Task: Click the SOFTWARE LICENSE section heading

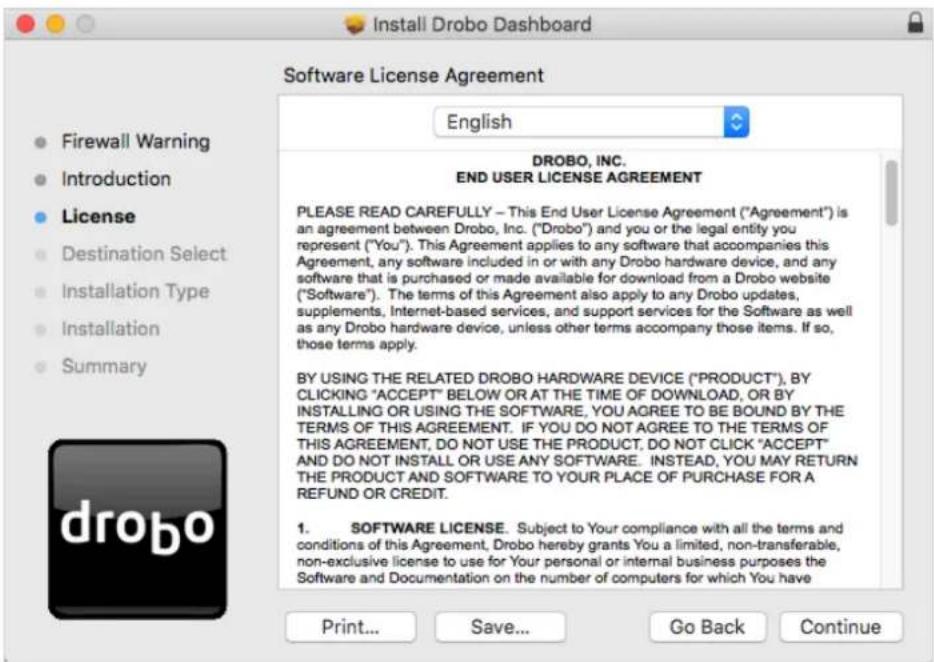Action: point(427,528)
